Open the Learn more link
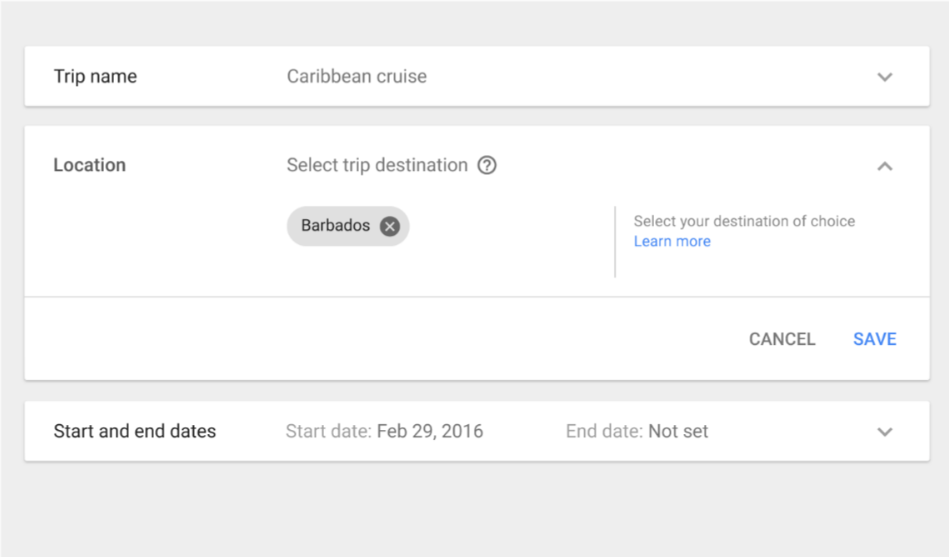This screenshot has height=557, width=949. (x=672, y=241)
